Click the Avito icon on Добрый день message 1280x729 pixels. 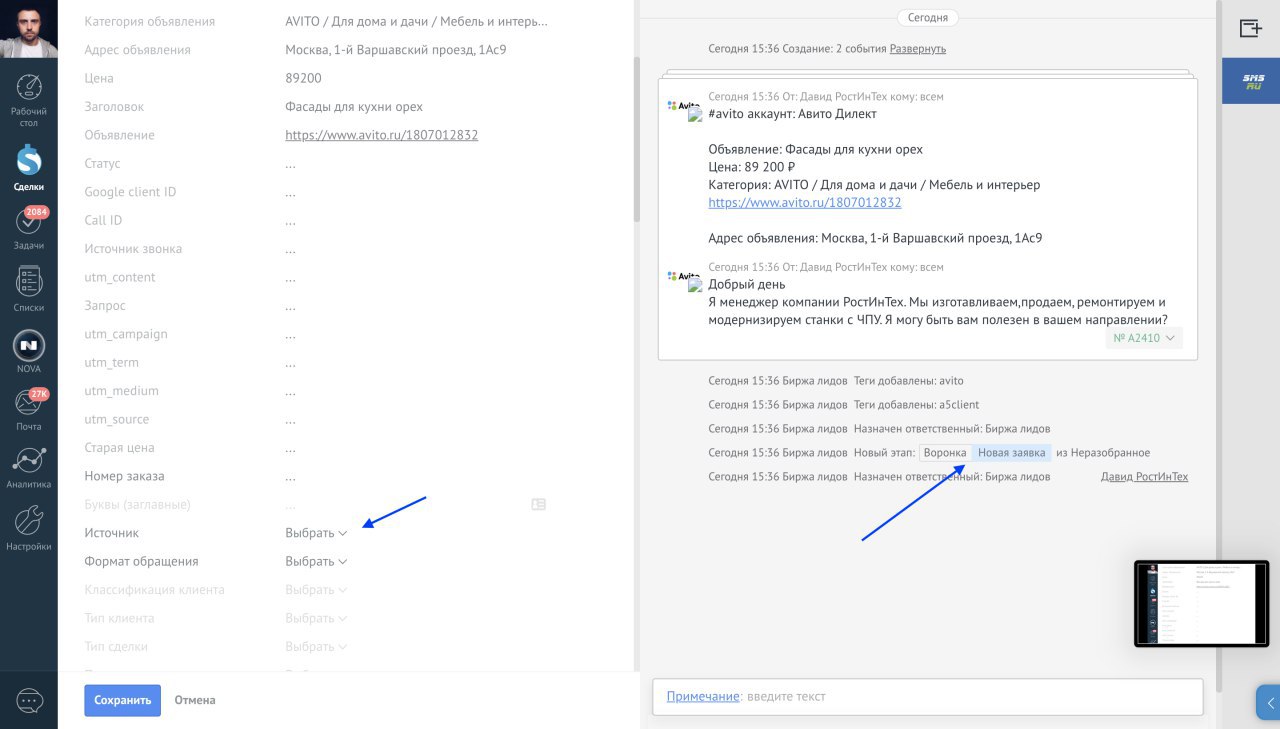click(683, 275)
